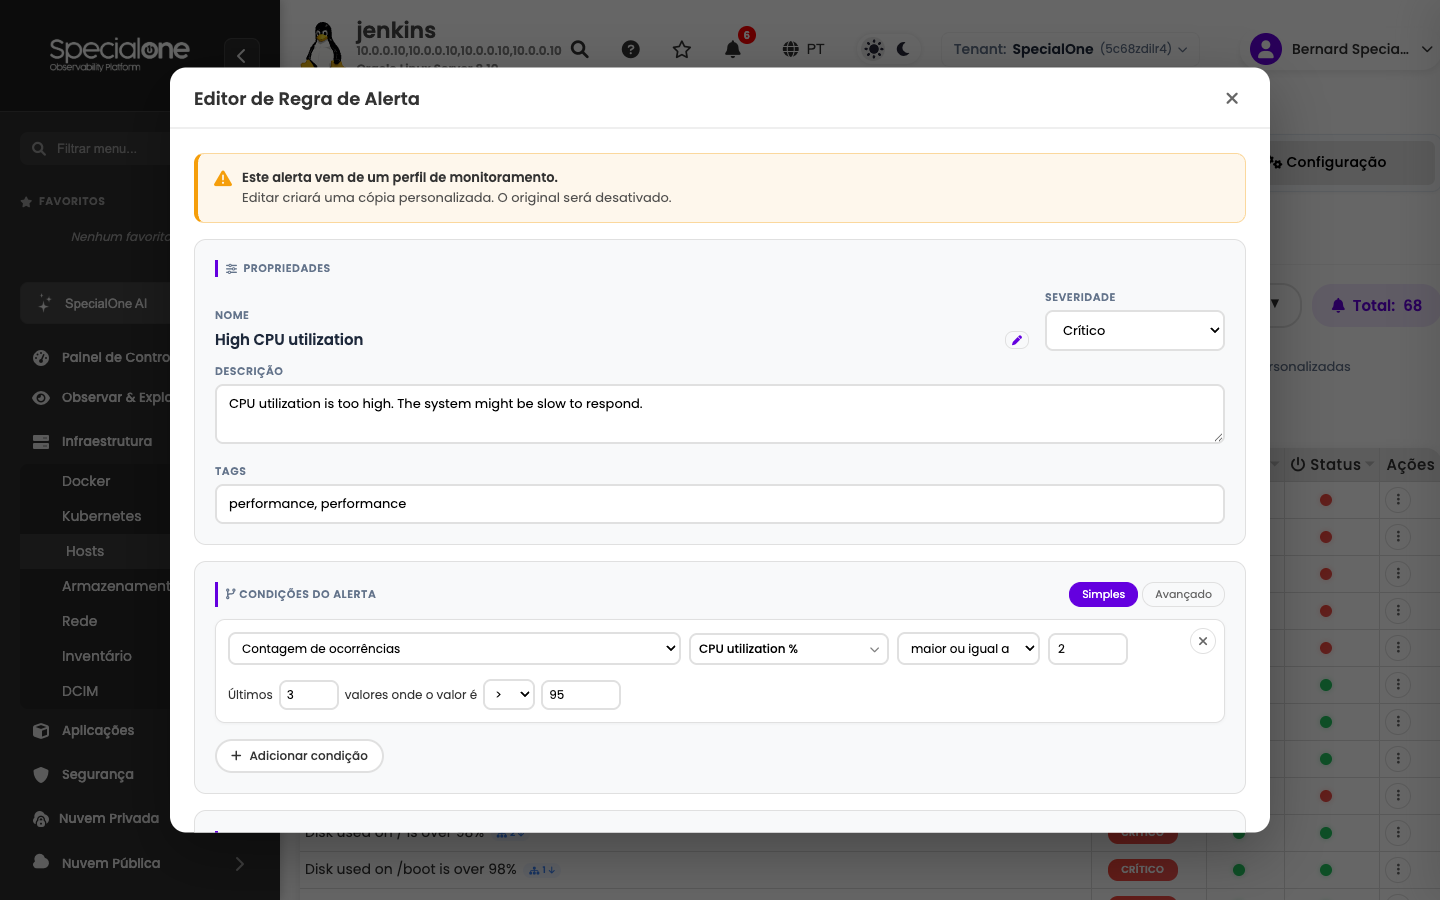Open the CPU utilization % metric selector

pyautogui.click(x=789, y=649)
